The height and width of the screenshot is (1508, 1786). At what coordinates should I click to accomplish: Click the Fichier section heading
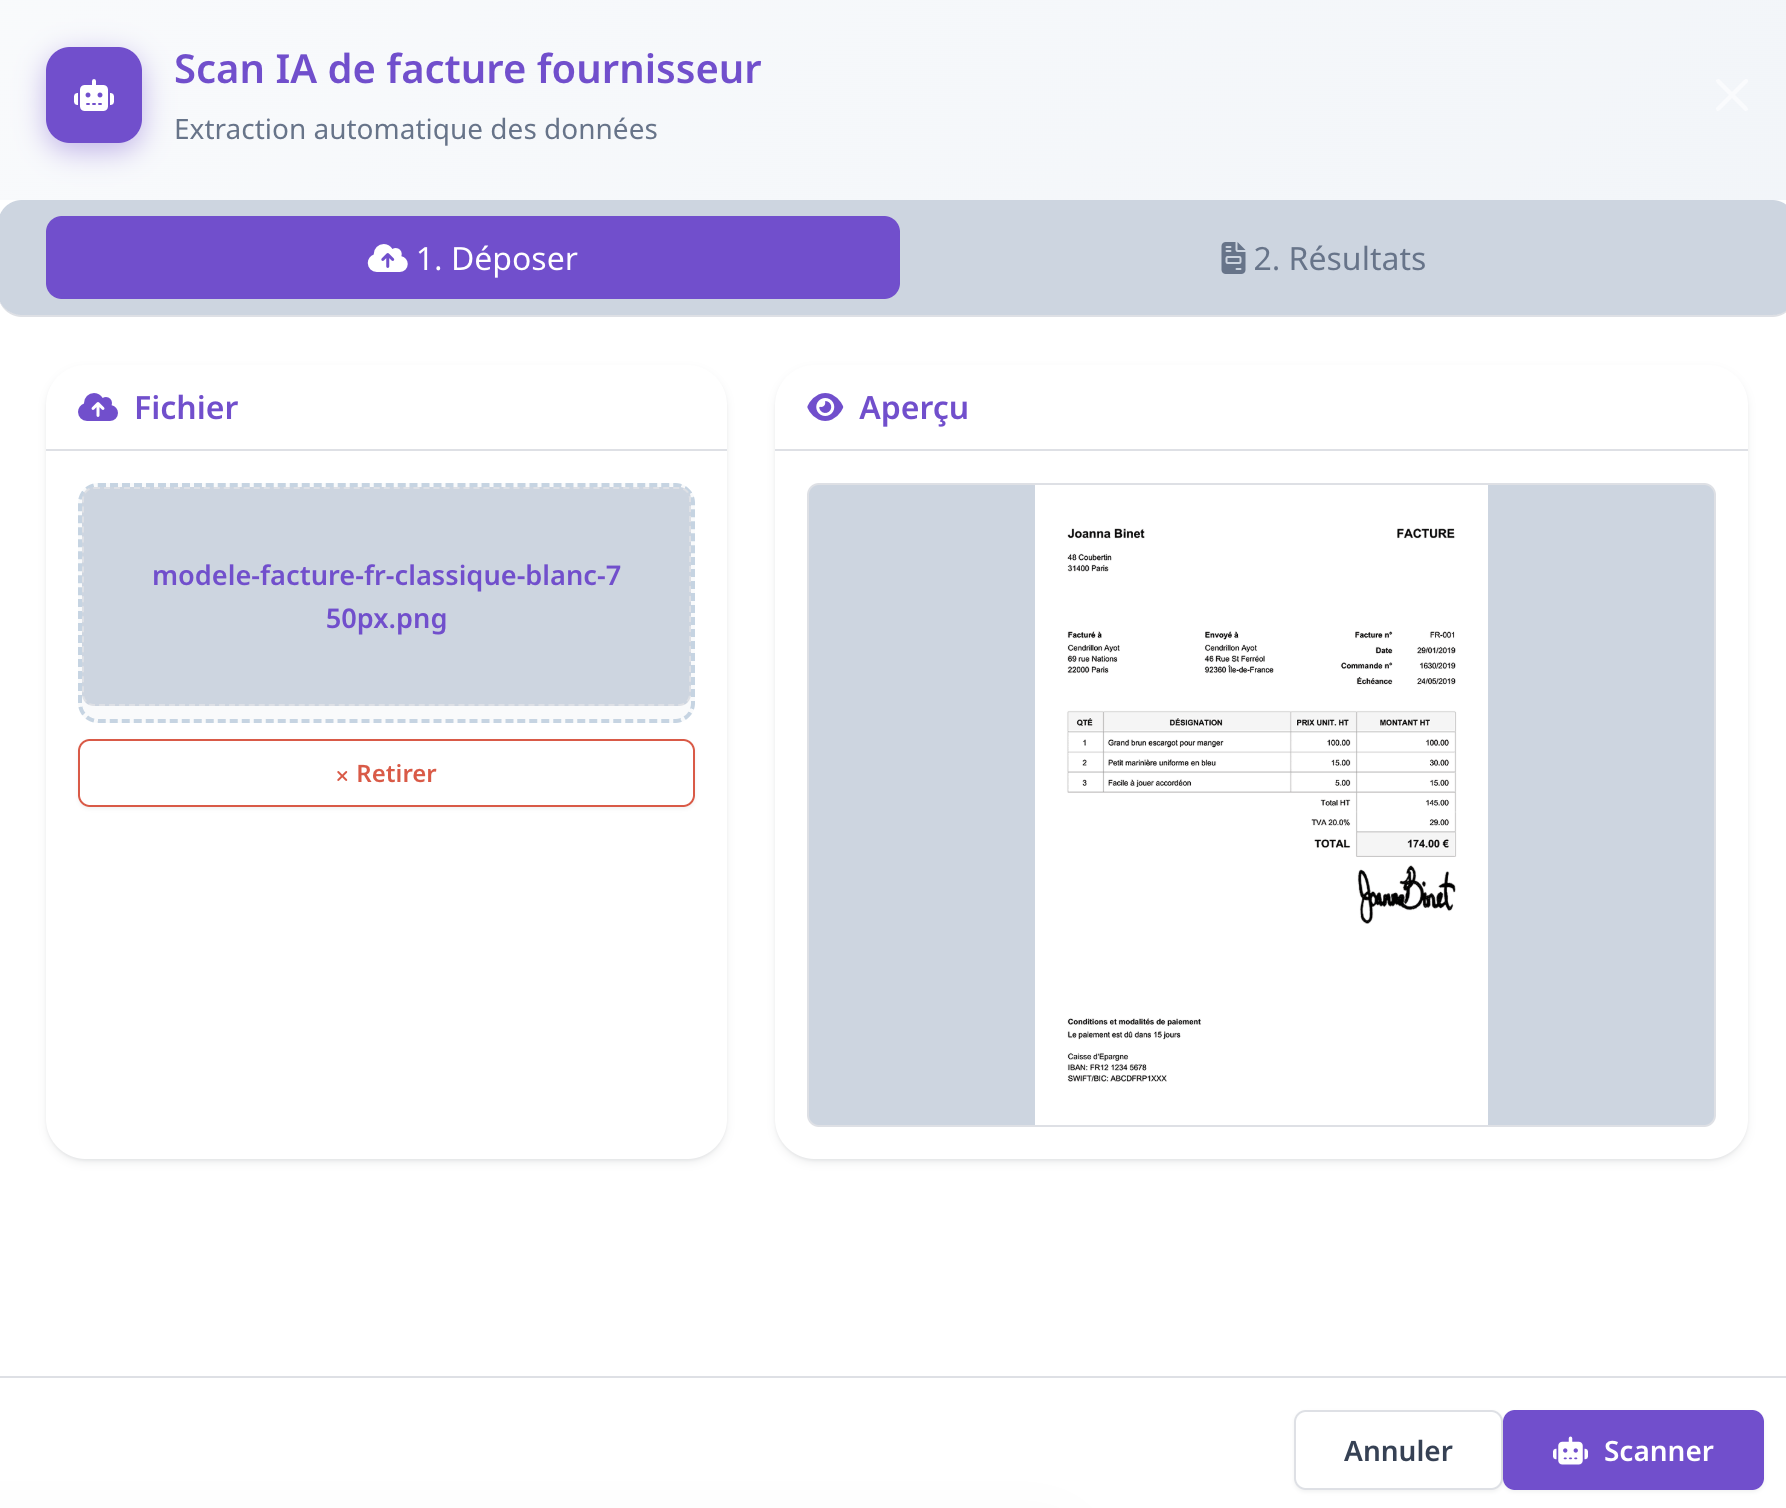[186, 407]
